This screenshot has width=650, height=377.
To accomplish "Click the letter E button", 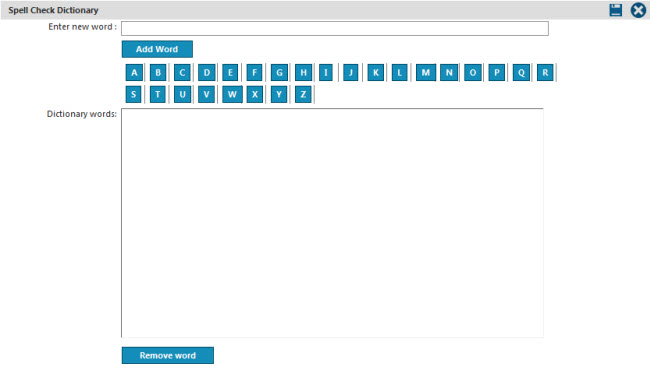I will [x=230, y=73].
